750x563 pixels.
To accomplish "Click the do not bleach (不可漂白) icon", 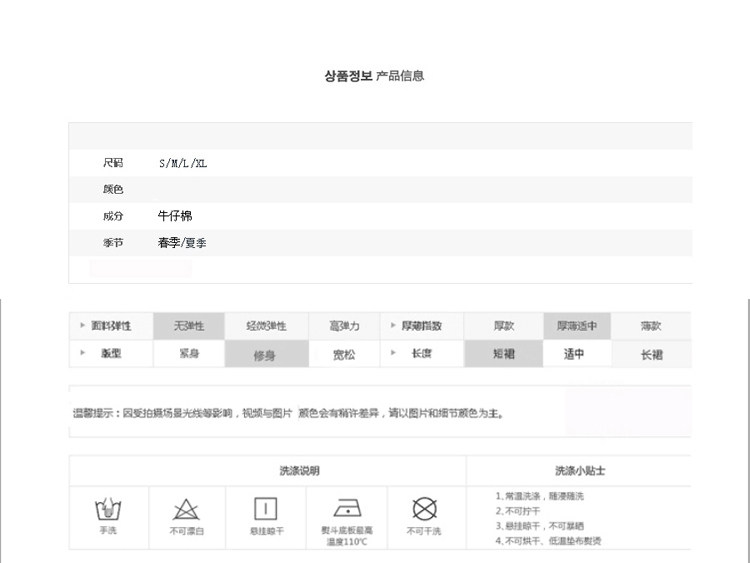I will [186, 509].
